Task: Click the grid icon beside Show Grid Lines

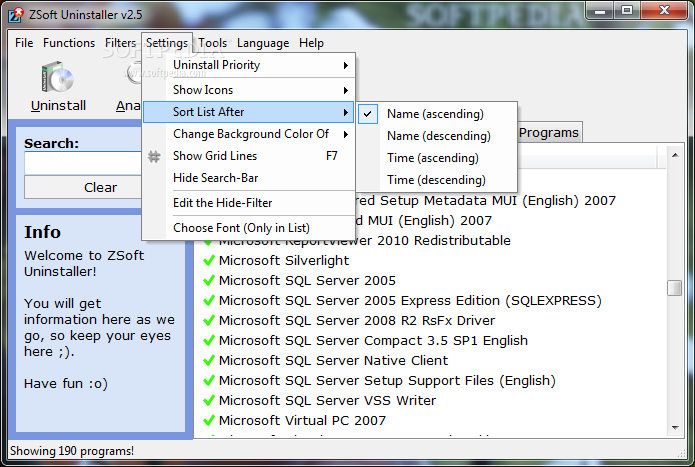Action: 154,156
